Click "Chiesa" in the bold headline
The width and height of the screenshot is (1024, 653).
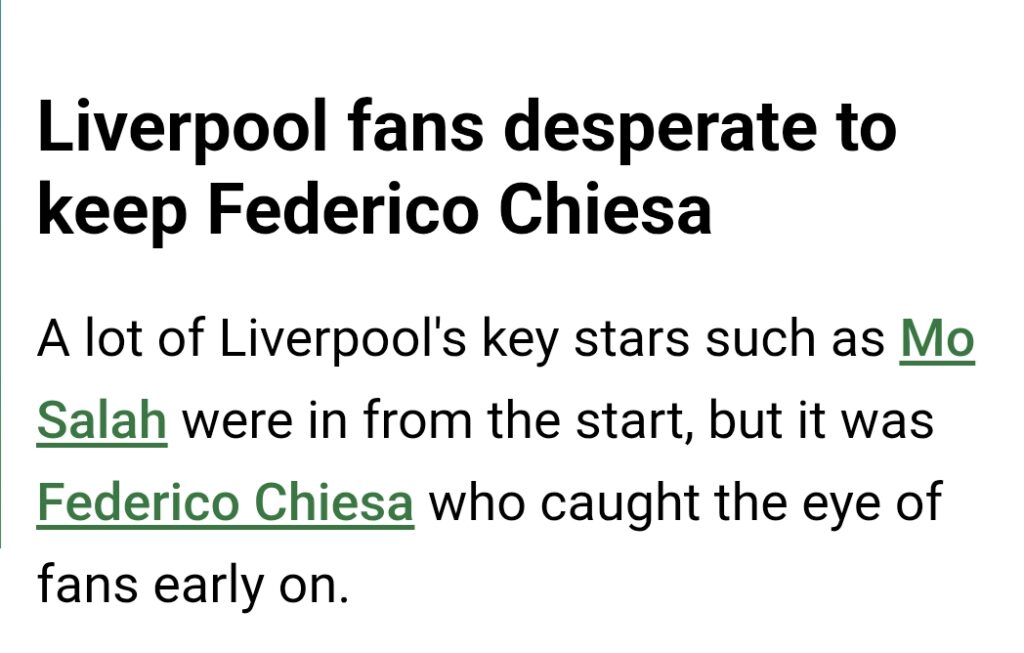[x=605, y=211]
